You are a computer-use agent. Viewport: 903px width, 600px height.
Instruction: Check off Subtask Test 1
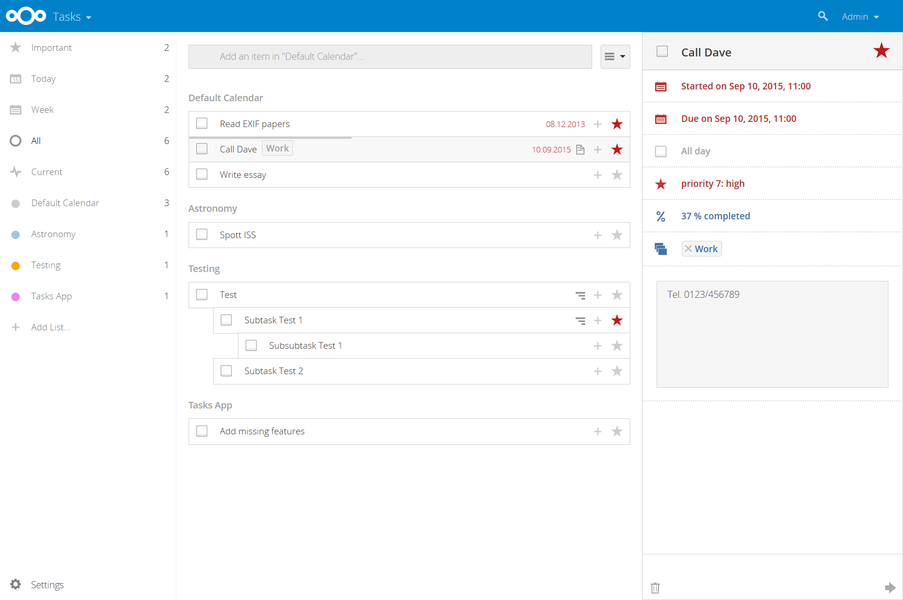226,320
